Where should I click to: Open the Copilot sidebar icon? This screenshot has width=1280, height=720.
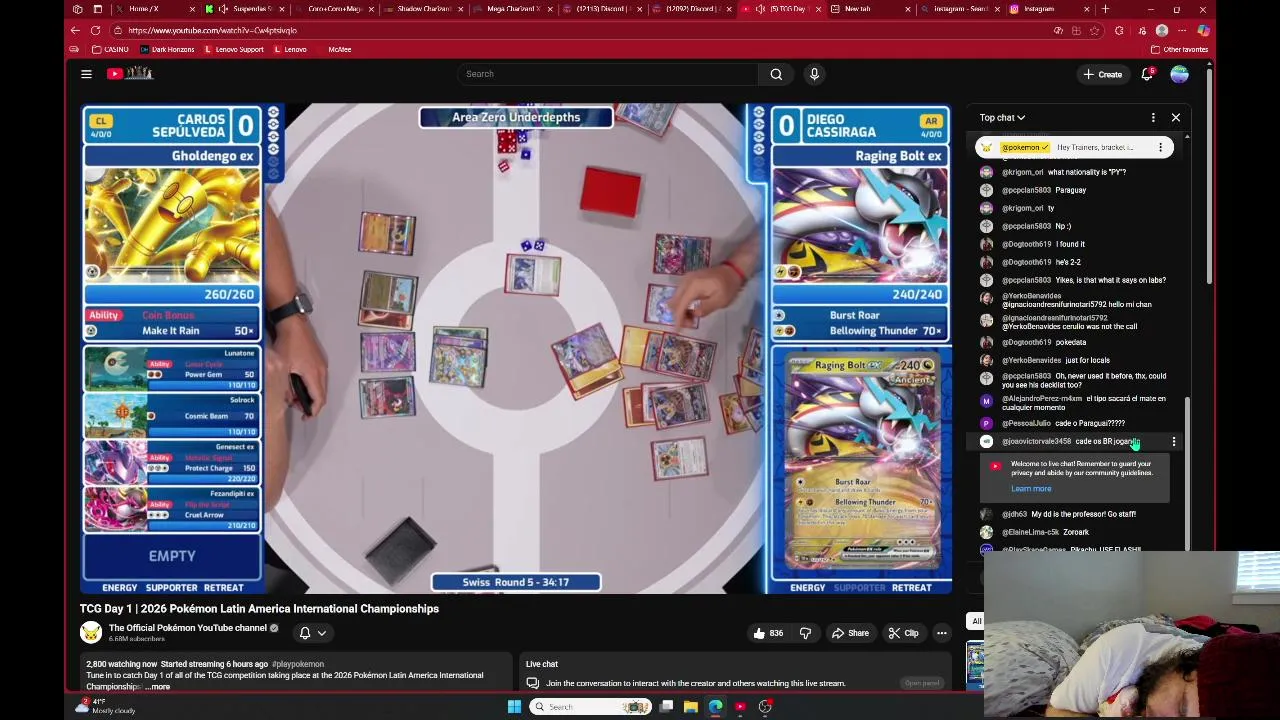point(1203,30)
